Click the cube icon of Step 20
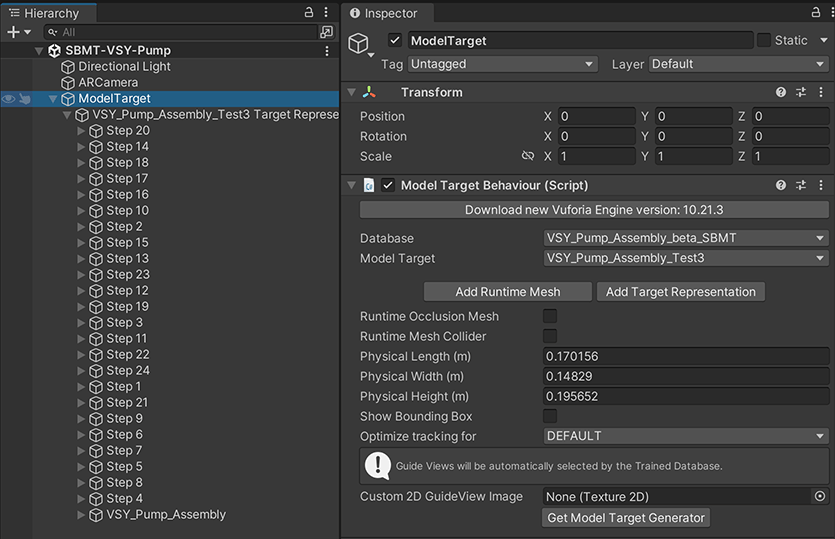Viewport: 835px width, 539px height. (96, 131)
